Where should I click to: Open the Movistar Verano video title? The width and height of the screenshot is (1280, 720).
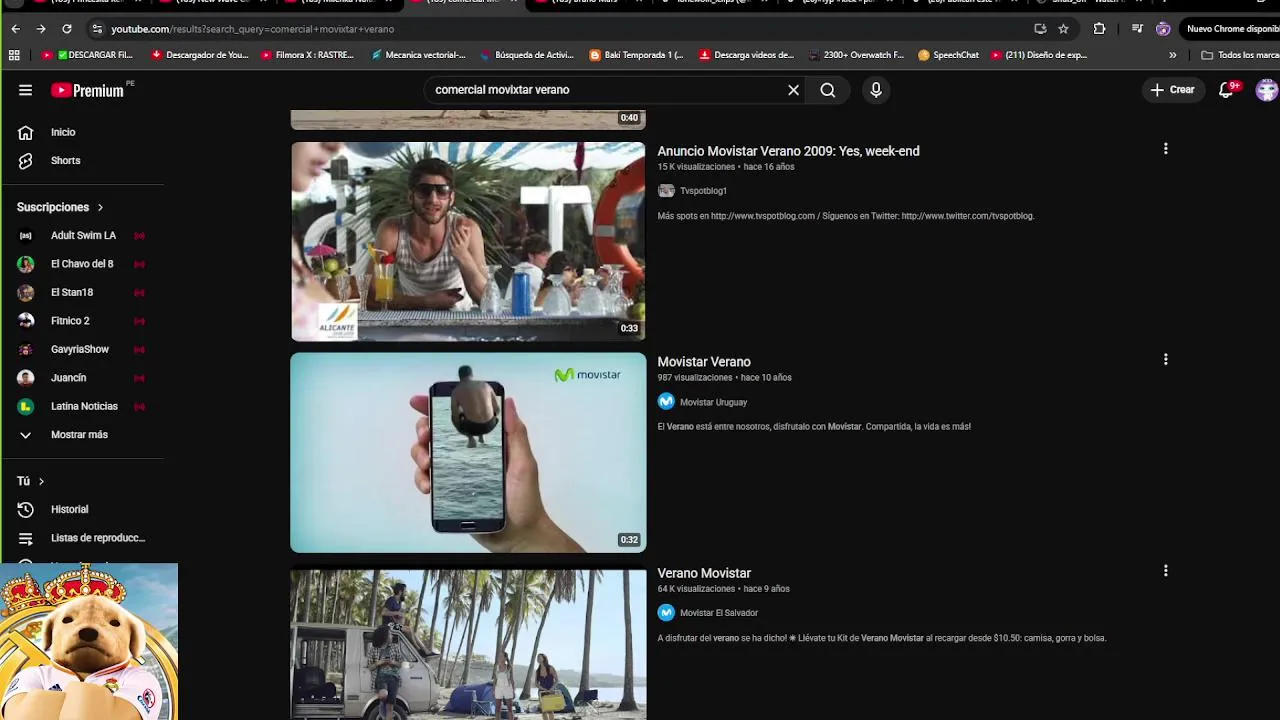[704, 362]
